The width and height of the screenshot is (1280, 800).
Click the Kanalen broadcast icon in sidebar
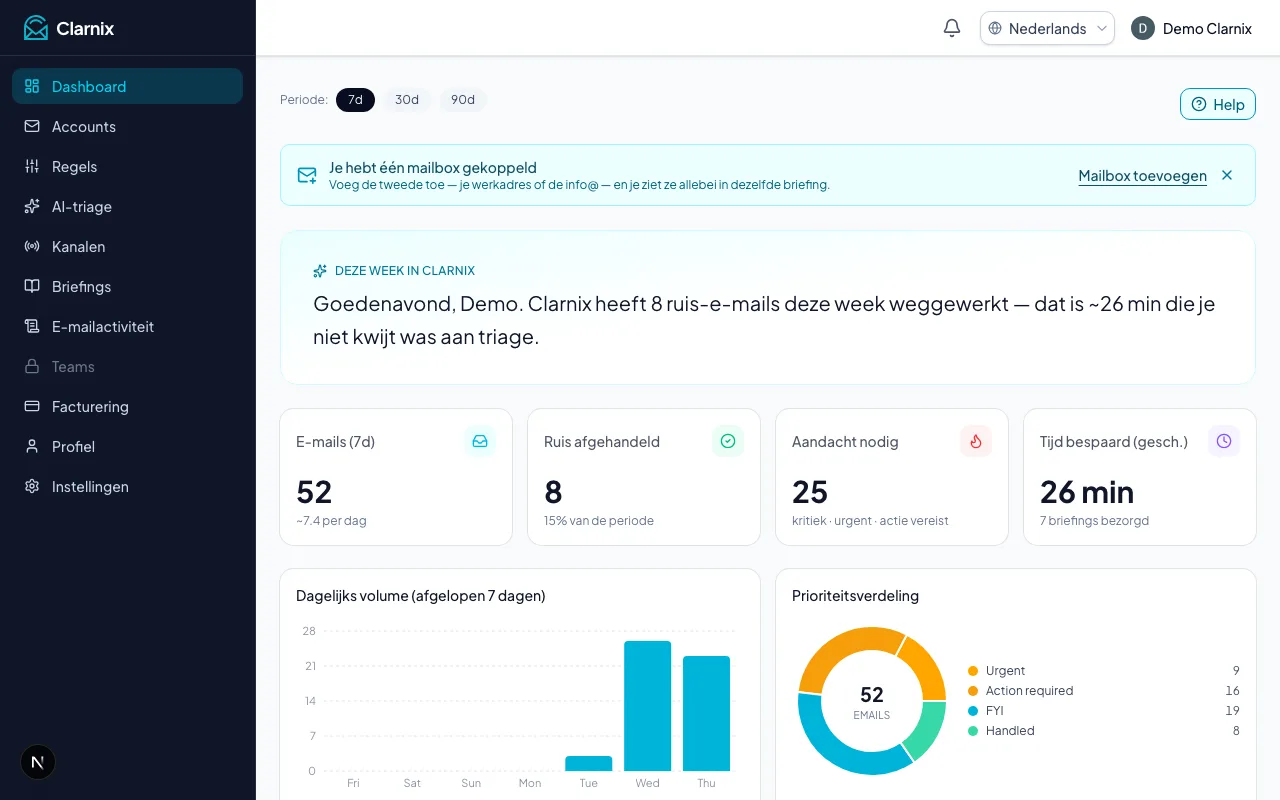click(32, 246)
